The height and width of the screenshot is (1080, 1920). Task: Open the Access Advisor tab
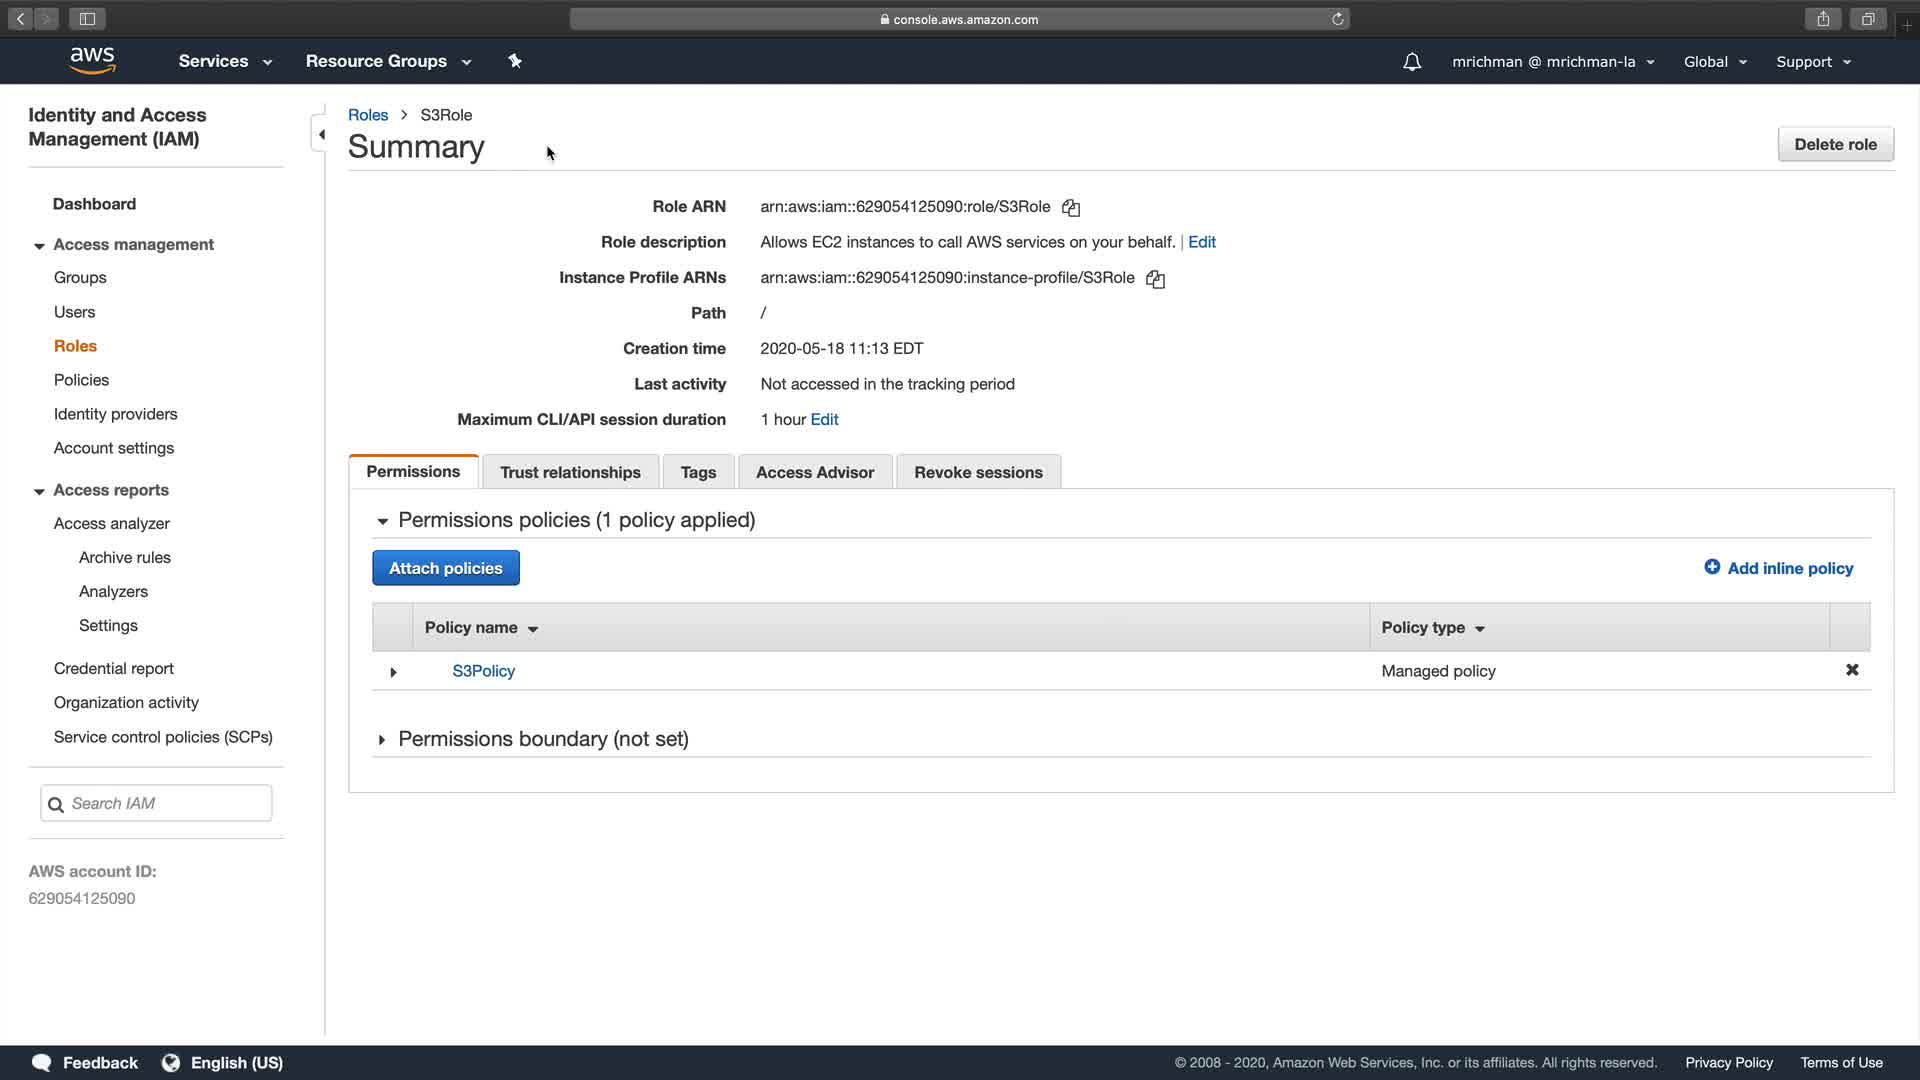(814, 472)
